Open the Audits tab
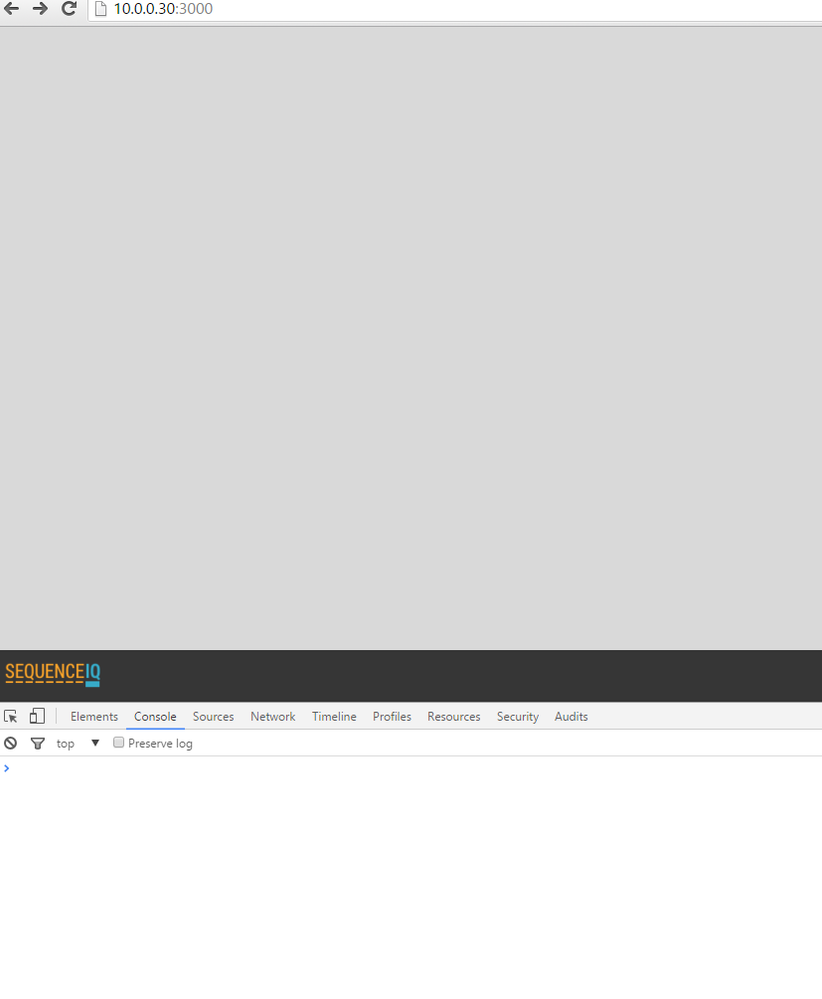This screenshot has width=822, height=999. (x=571, y=716)
